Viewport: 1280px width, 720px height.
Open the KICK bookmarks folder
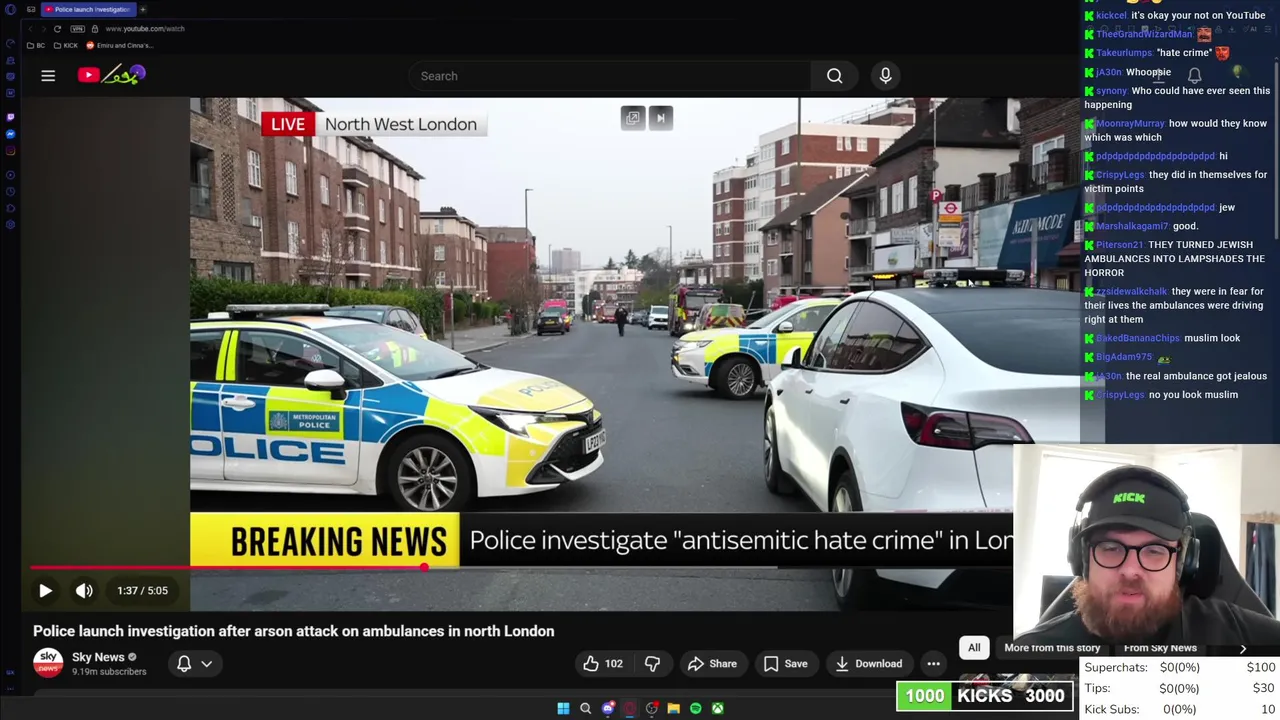coord(65,46)
